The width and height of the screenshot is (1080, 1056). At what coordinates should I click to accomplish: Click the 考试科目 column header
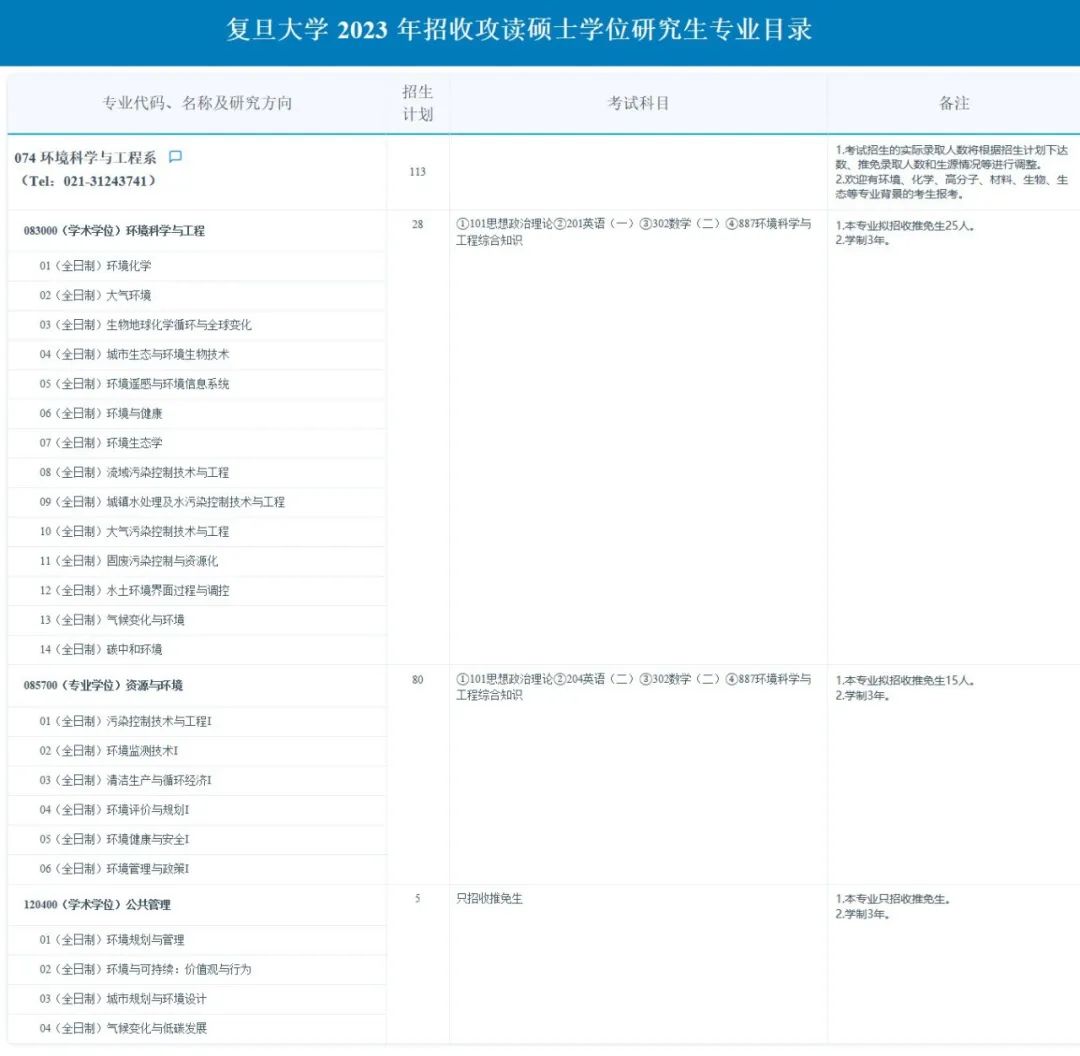click(638, 103)
